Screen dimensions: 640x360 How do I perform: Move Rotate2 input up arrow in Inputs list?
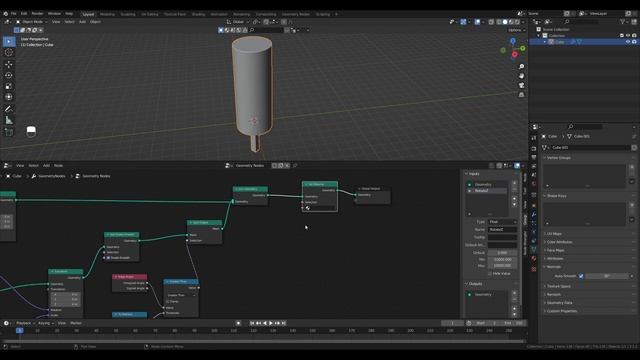pyautogui.click(x=514, y=198)
